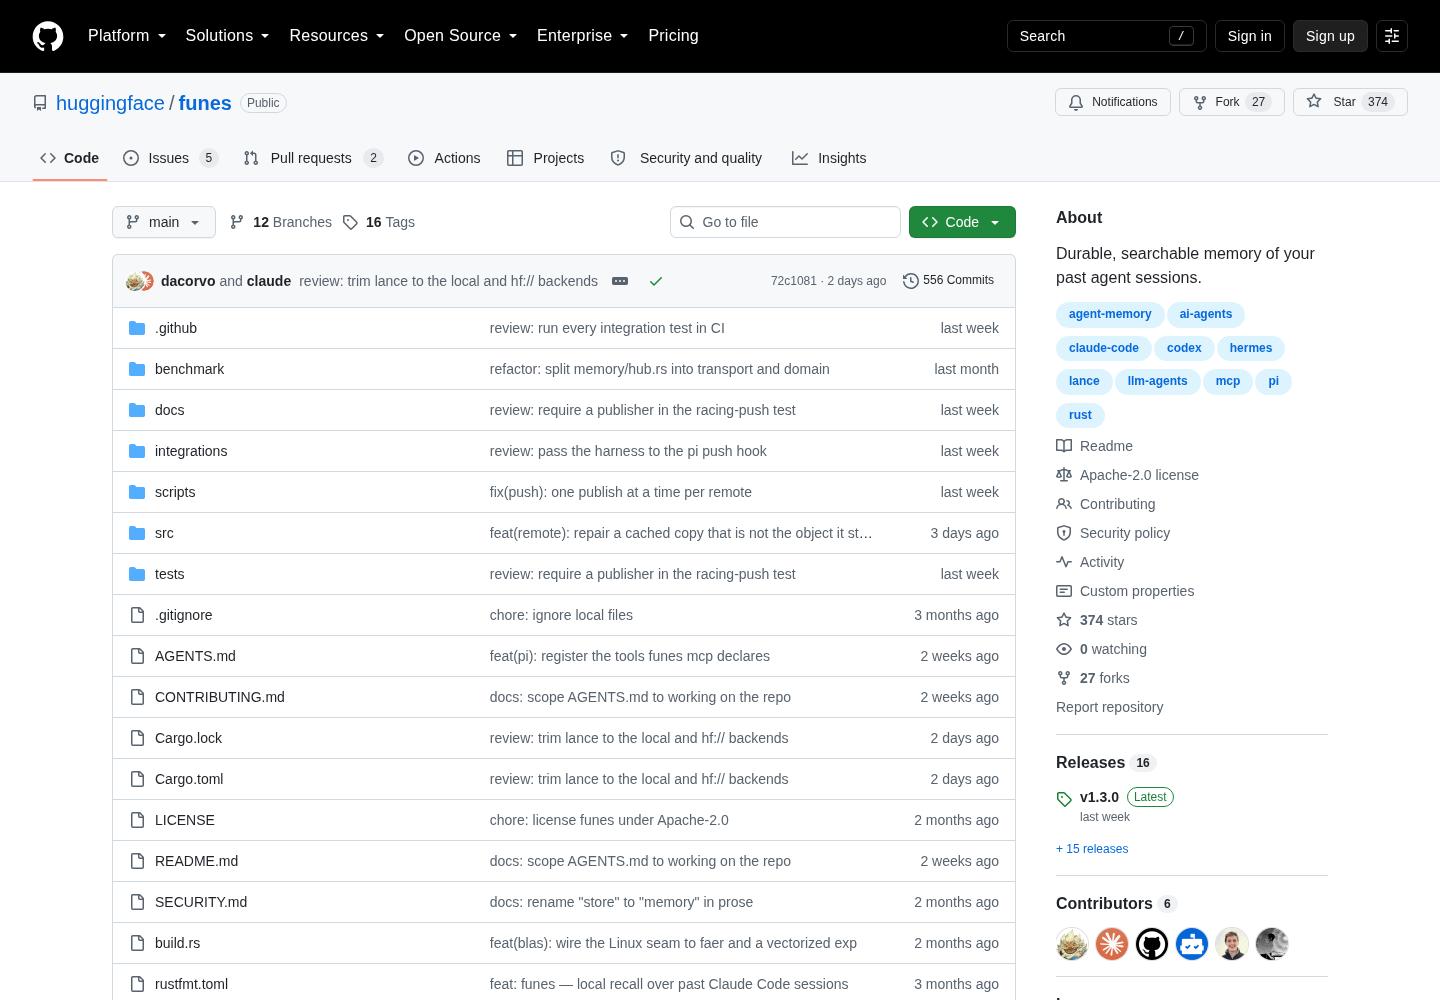Switch to the Insights tab
1440x1000 pixels.
pos(829,158)
